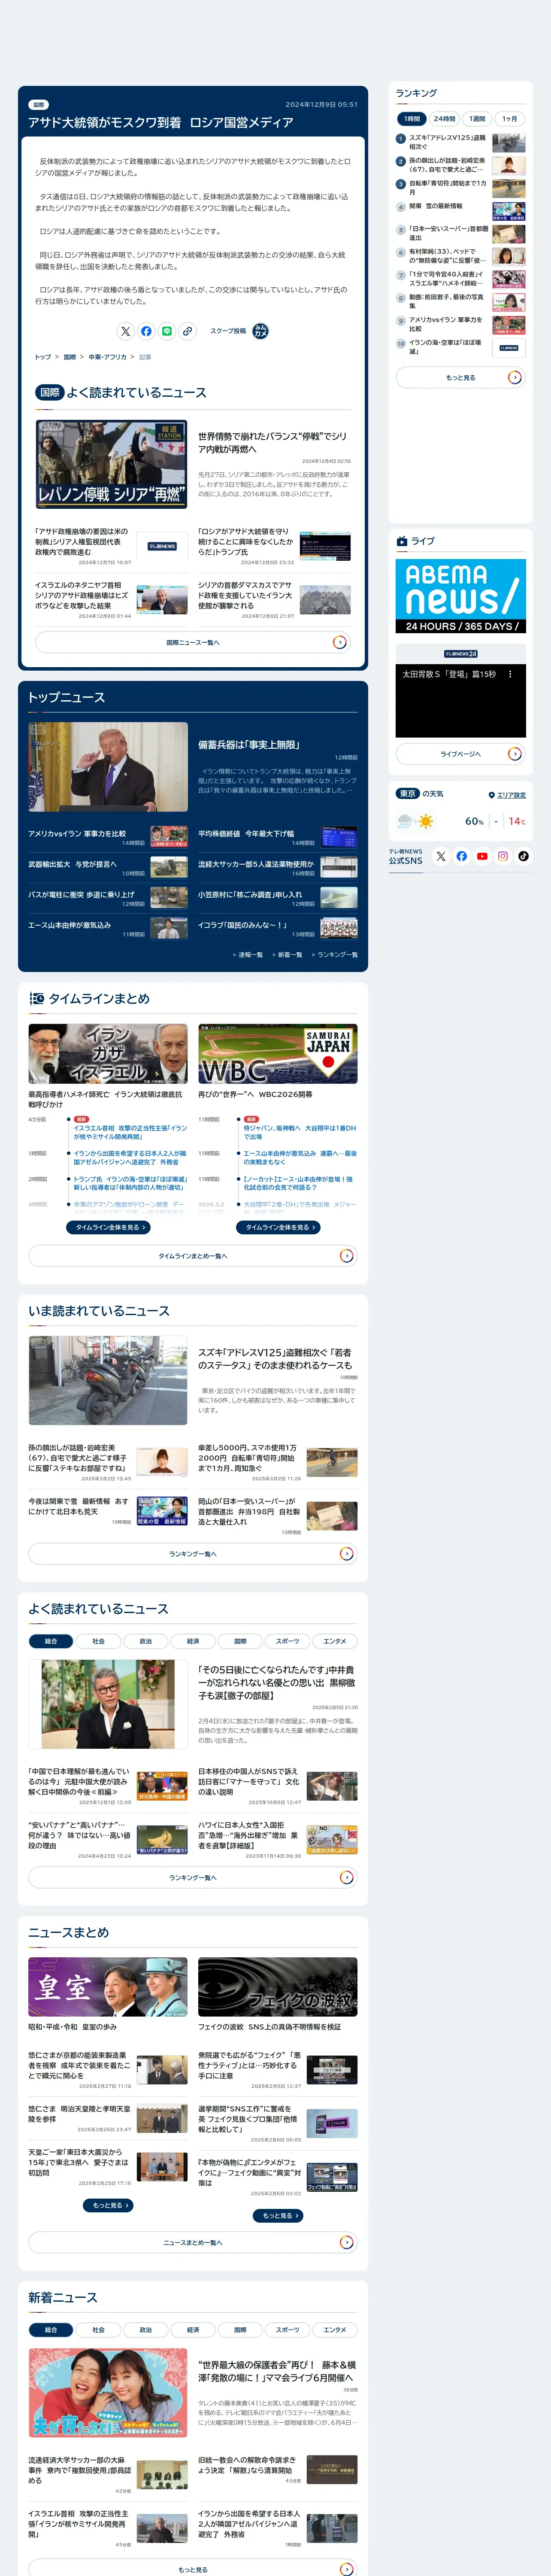Open 皇室 news summary banner

point(108,1988)
